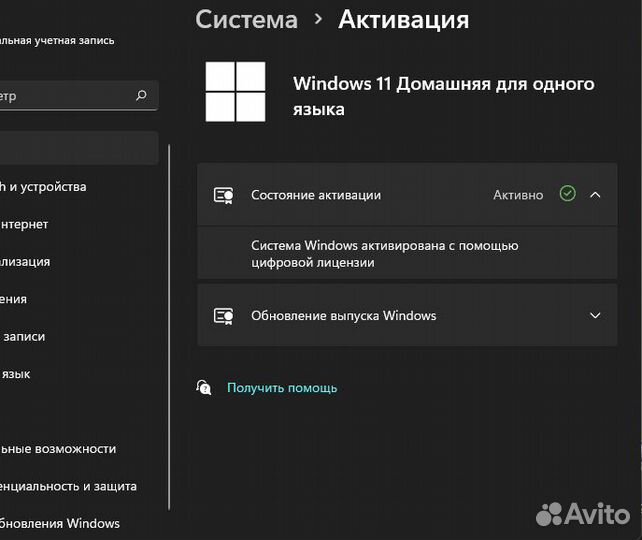Click the search magnifier icon in sidebar
The image size is (642, 540).
pyautogui.click(x=141, y=96)
